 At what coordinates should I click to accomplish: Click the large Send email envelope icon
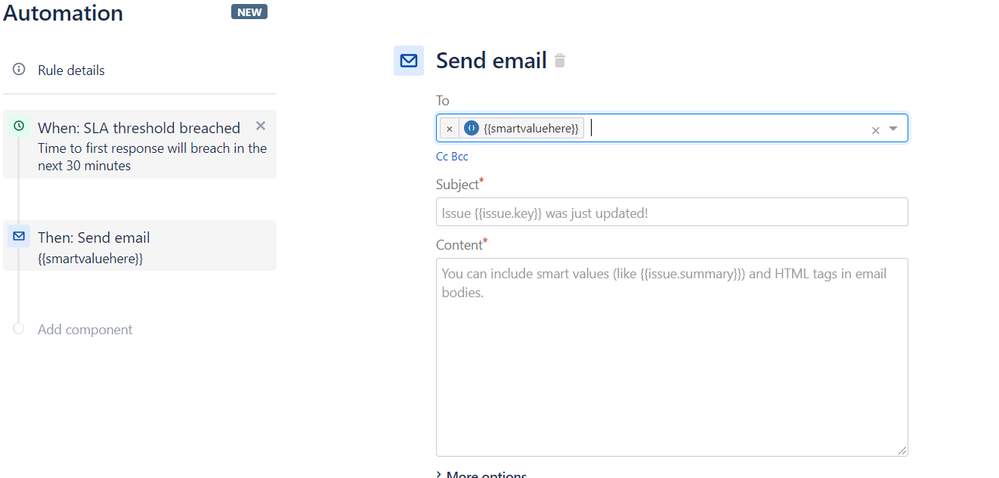pyautogui.click(x=408, y=61)
